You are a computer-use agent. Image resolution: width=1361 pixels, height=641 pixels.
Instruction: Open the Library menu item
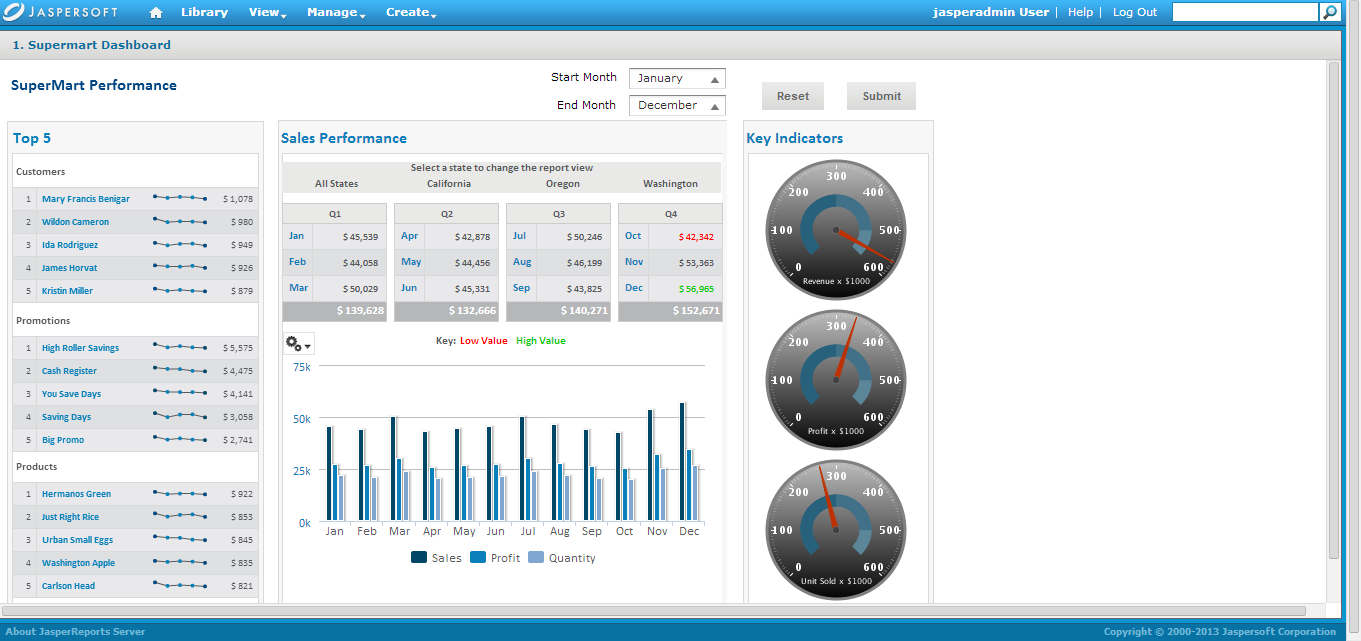coord(204,12)
